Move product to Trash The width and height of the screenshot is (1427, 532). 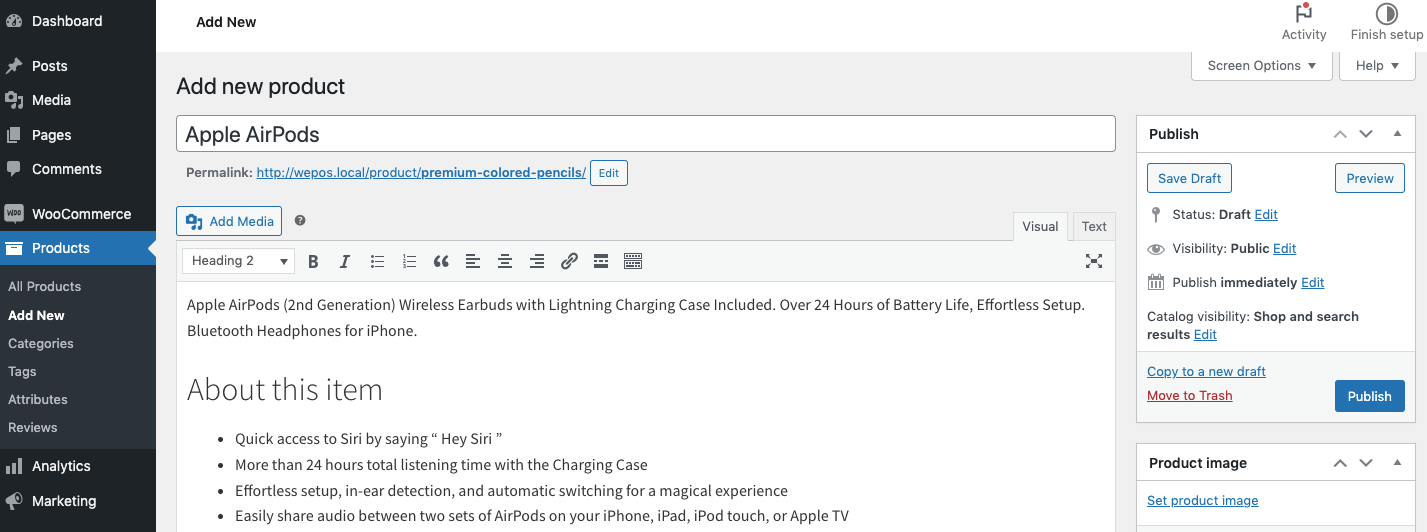coord(1189,395)
